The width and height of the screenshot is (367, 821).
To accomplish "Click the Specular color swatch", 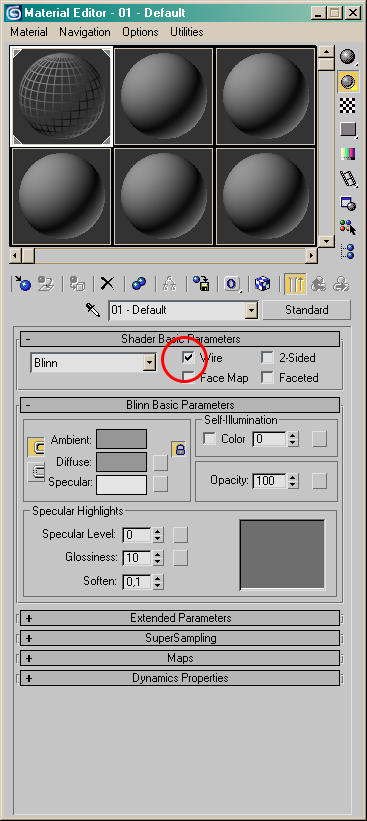I will tap(121, 484).
